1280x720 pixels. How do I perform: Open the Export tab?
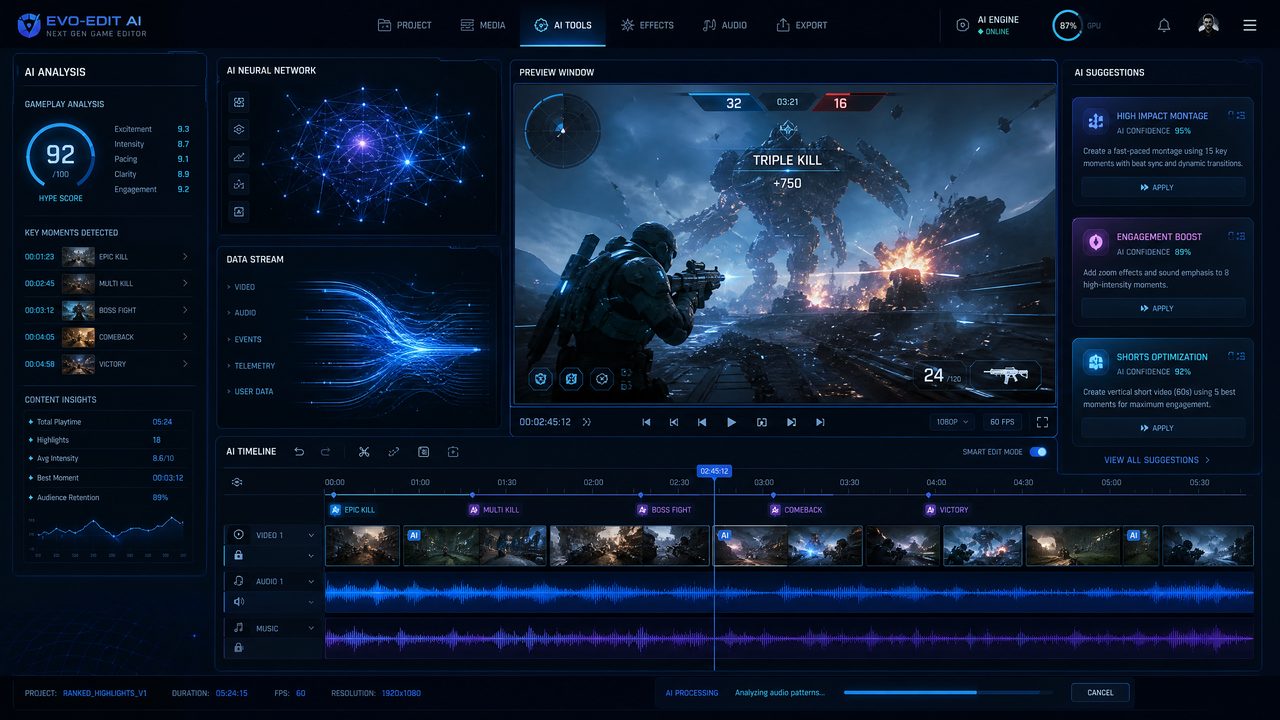tap(802, 25)
